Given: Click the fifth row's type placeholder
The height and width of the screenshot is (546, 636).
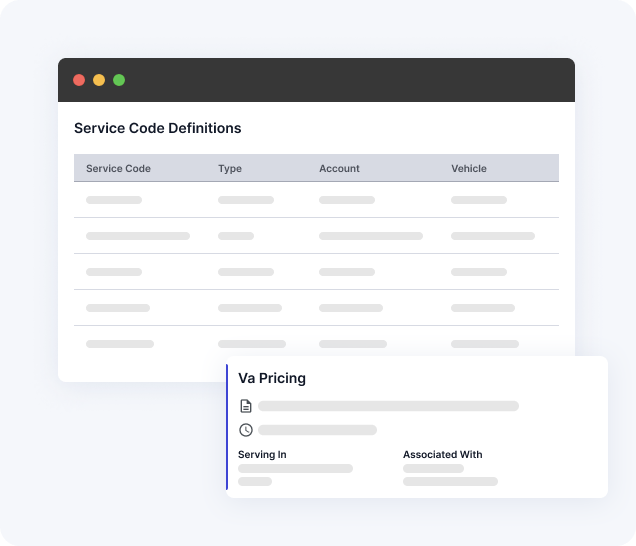Looking at the screenshot, I should pyautogui.click(x=252, y=344).
